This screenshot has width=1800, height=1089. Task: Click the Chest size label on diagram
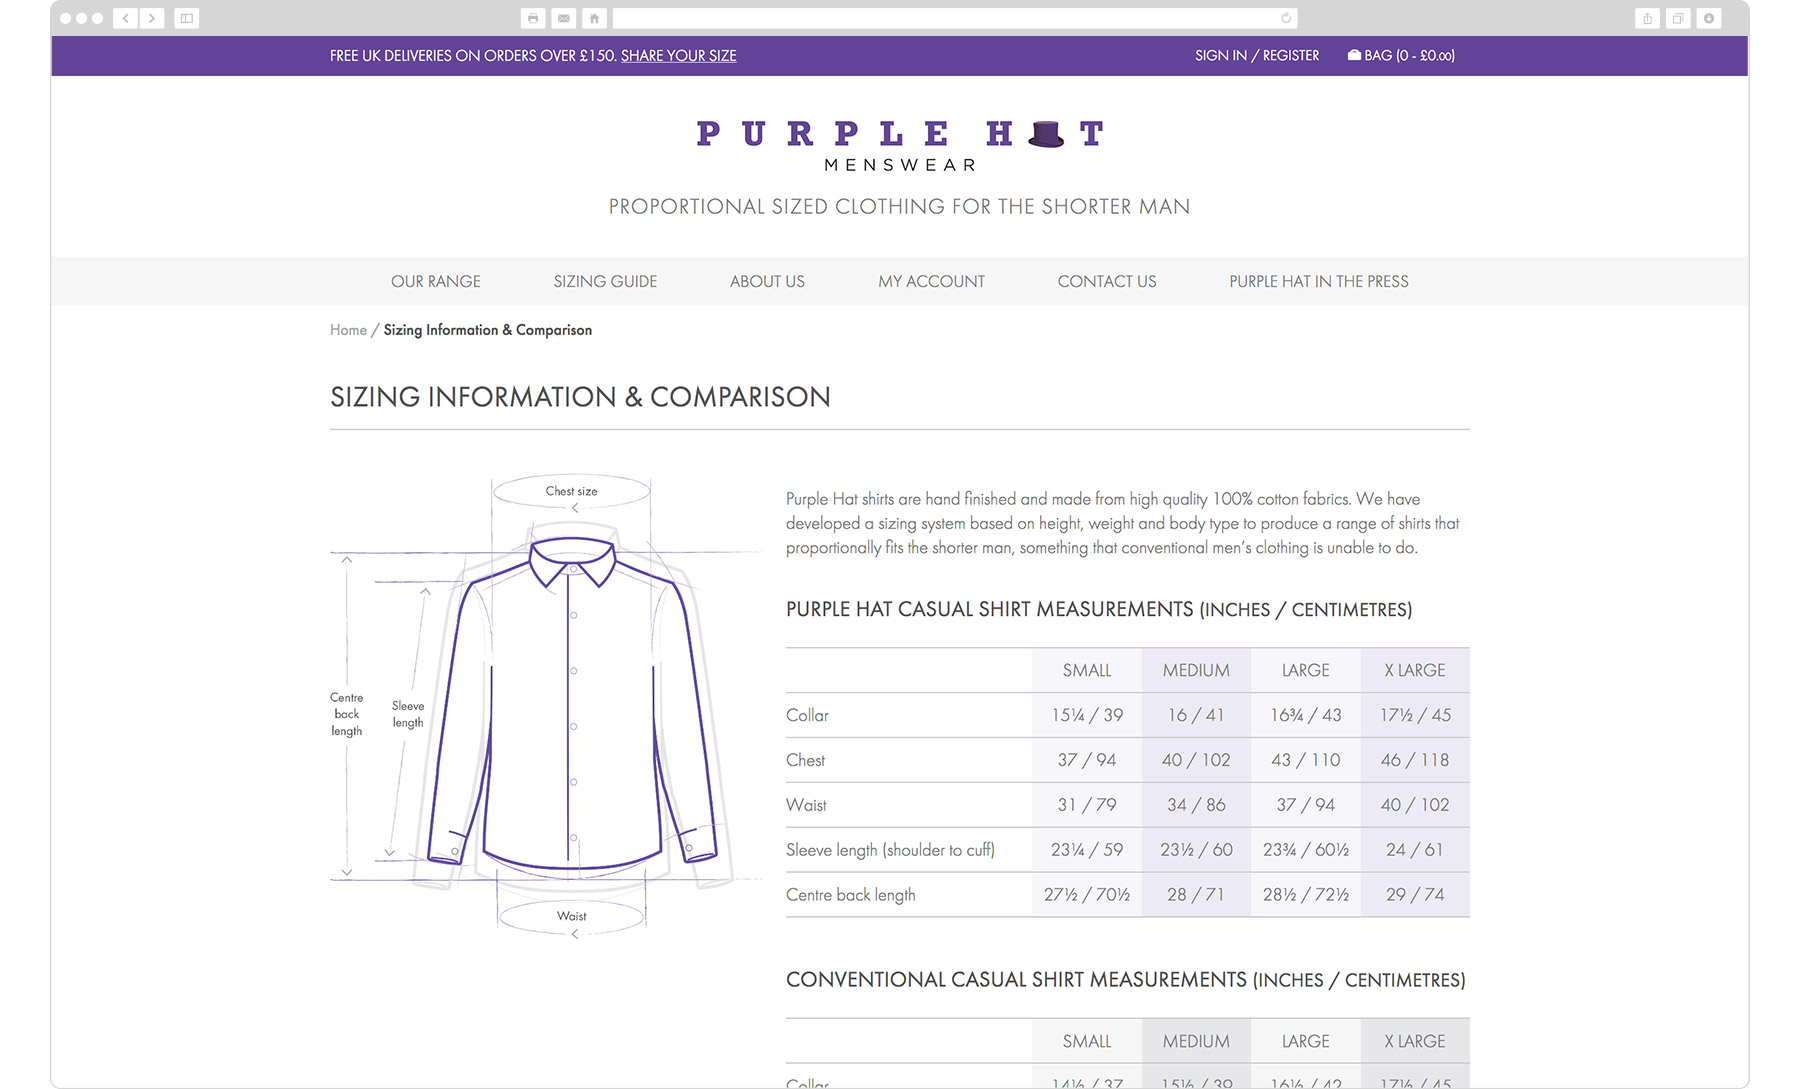coord(571,491)
